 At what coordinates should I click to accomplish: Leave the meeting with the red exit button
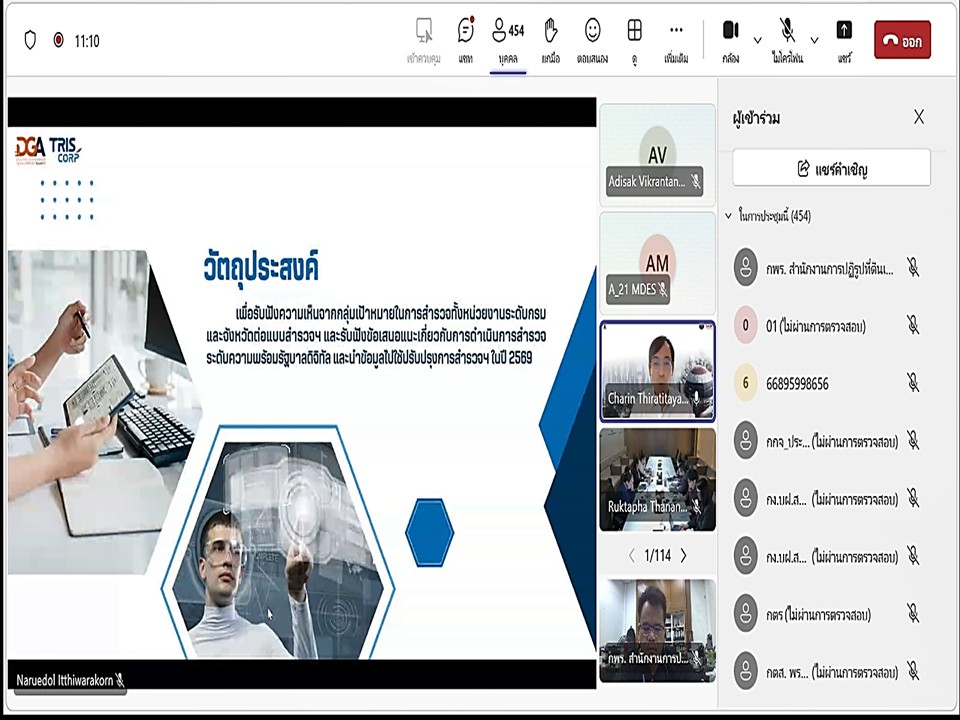tap(902, 41)
